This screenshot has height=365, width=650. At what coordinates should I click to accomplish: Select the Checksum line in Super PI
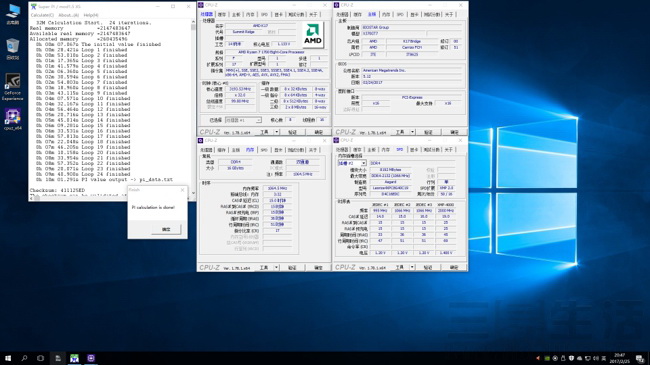(x=57, y=190)
